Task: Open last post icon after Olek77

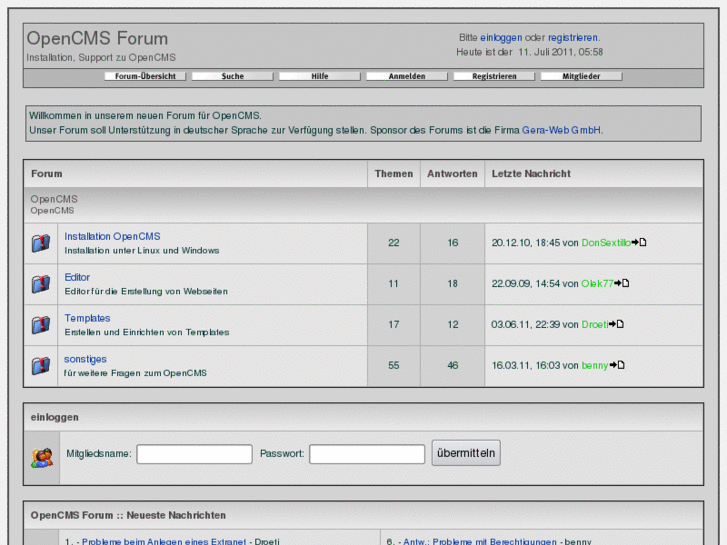Action: click(x=622, y=283)
